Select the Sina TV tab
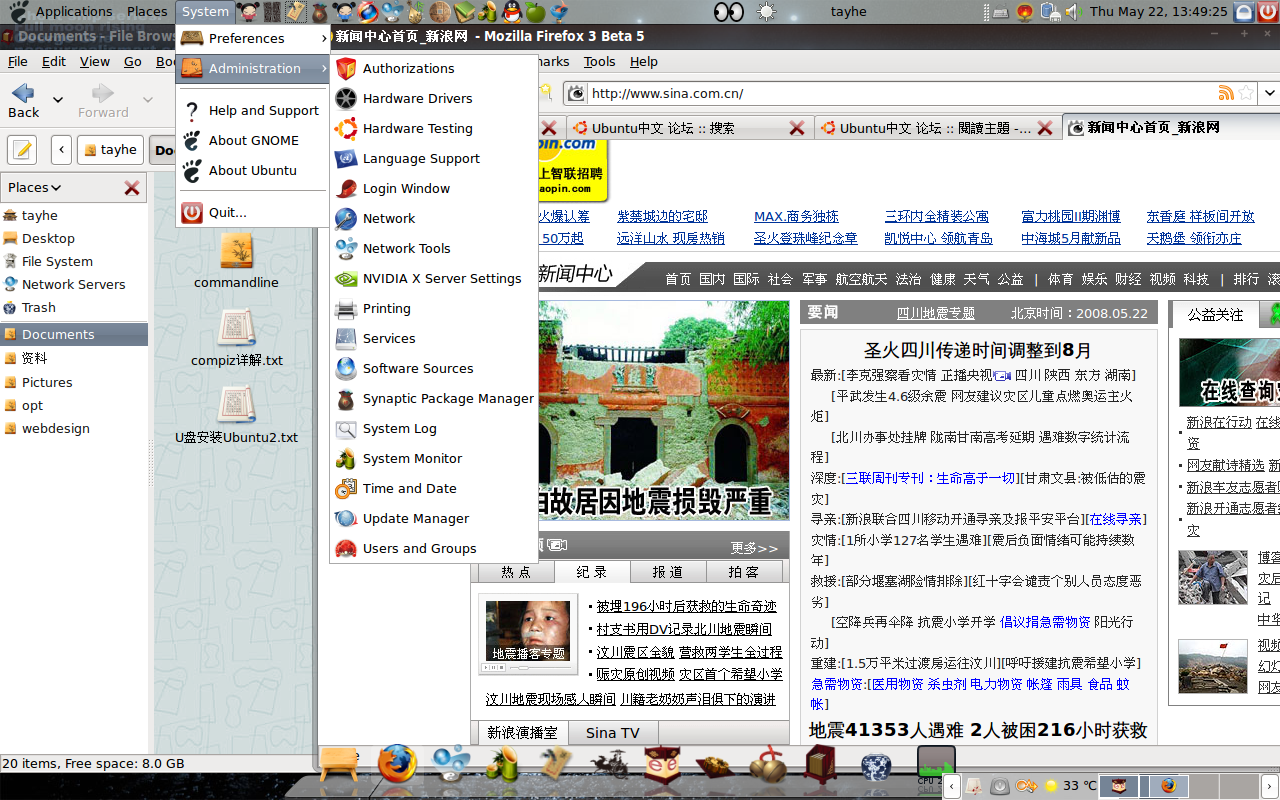 613,733
